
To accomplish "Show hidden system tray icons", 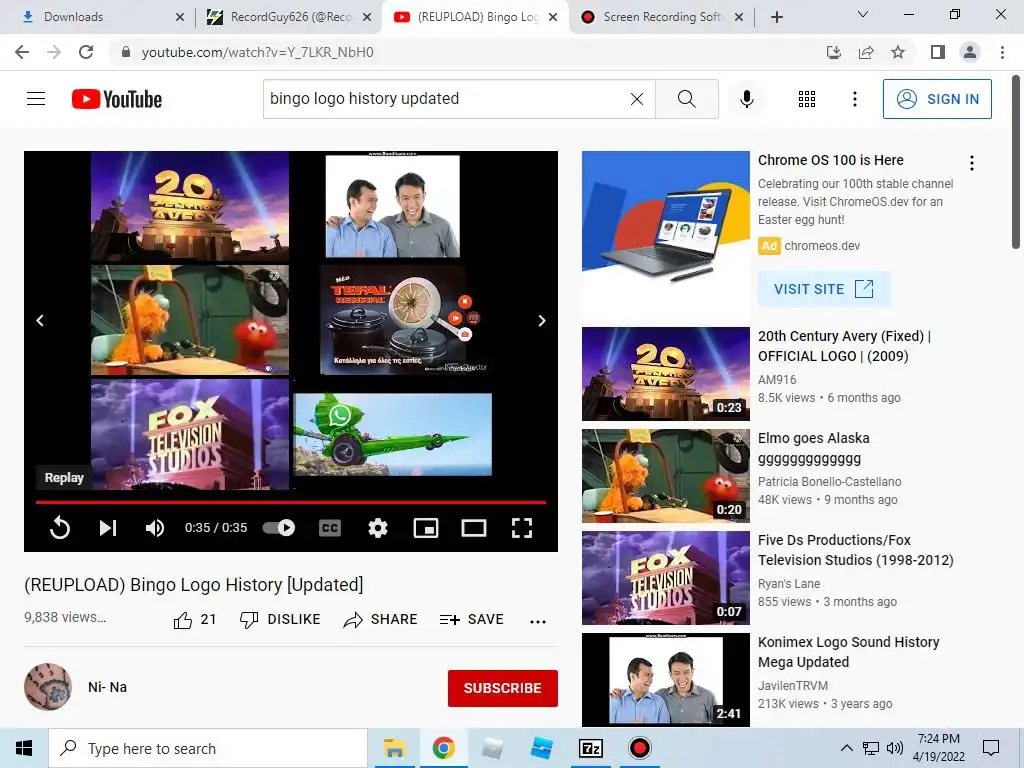I will tap(846, 748).
